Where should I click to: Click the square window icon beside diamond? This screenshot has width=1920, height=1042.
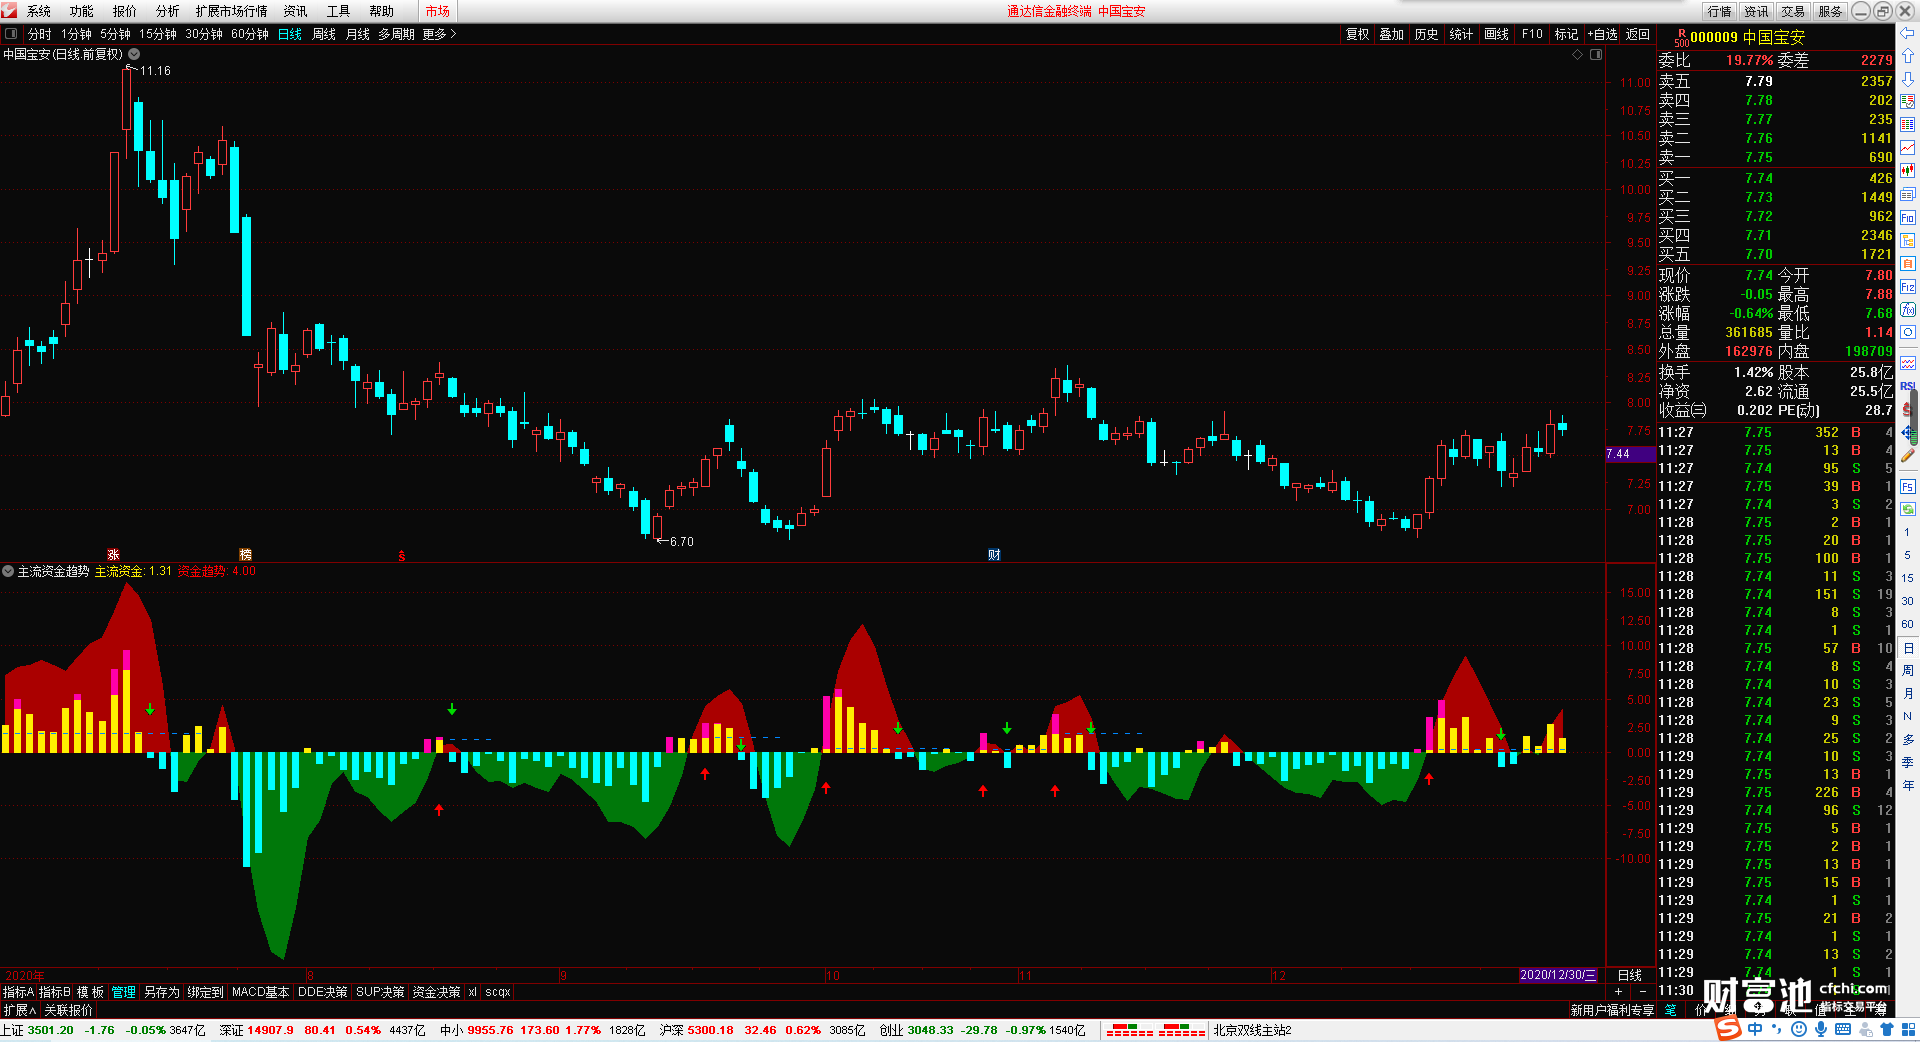tap(1596, 55)
